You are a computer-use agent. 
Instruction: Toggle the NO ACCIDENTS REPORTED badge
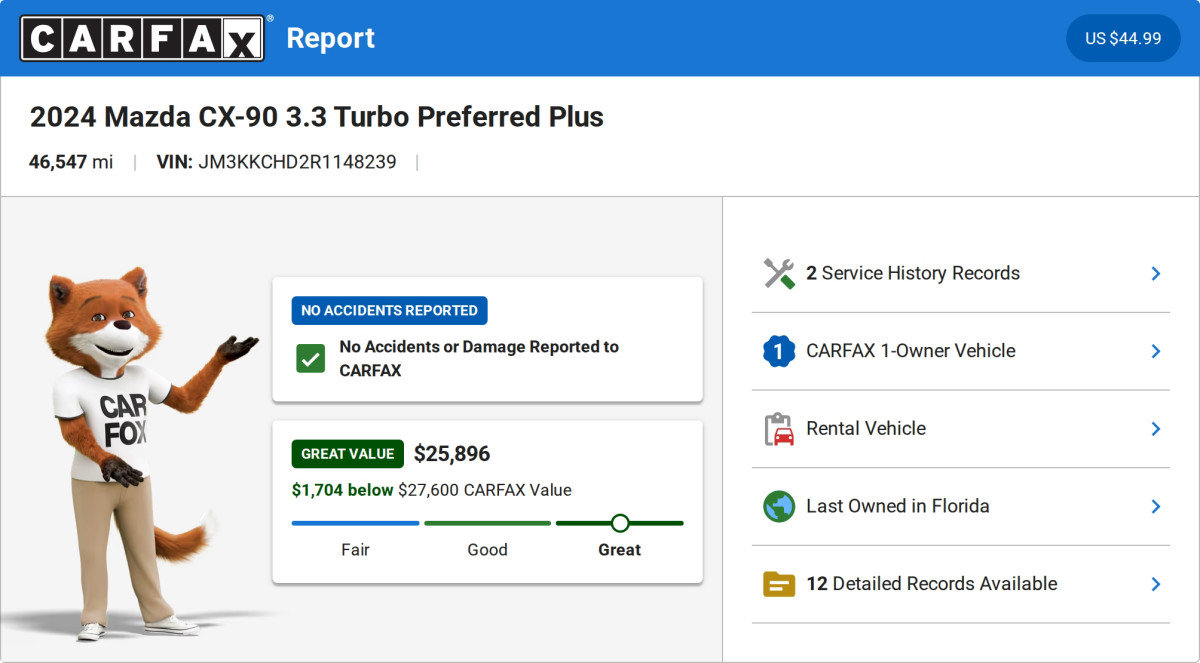(389, 310)
